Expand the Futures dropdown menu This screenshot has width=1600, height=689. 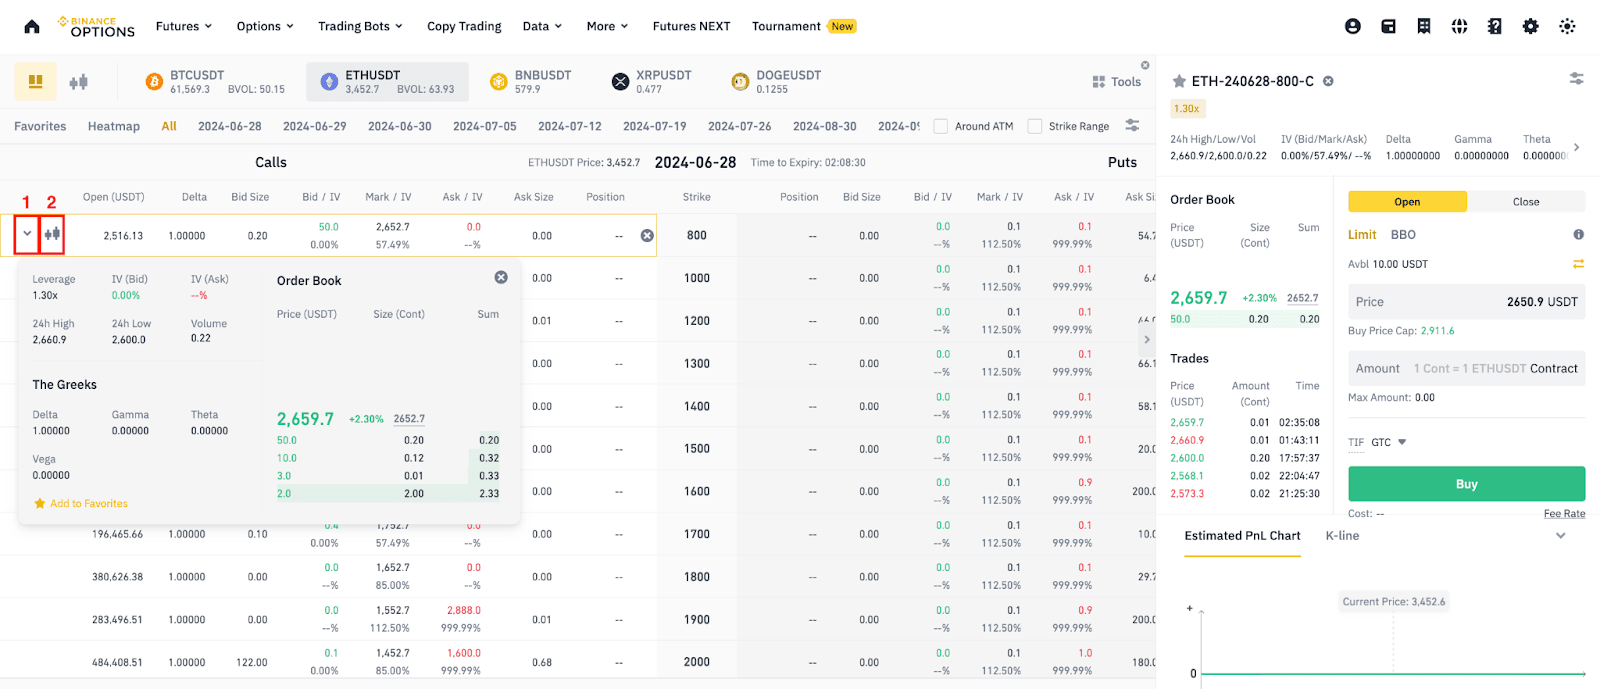[x=184, y=27]
